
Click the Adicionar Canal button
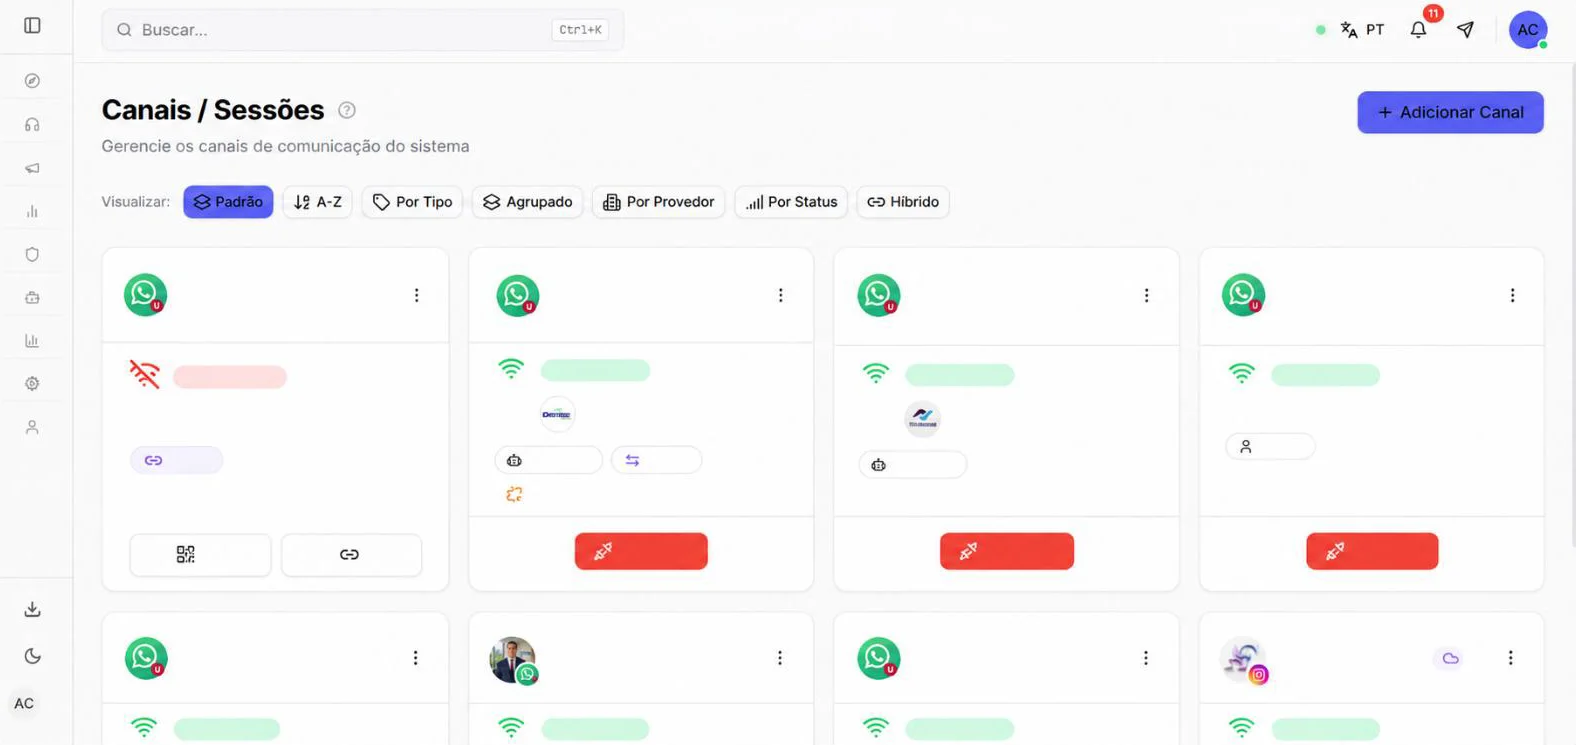[1450, 112]
